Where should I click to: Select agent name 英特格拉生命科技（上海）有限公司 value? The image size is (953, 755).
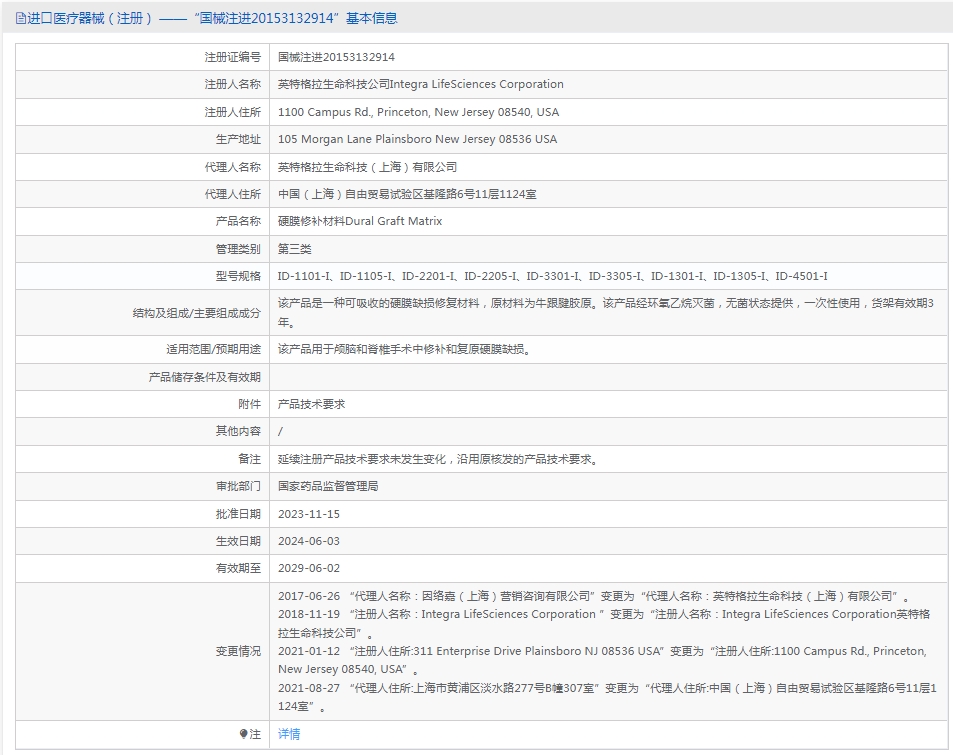[x=368, y=167]
